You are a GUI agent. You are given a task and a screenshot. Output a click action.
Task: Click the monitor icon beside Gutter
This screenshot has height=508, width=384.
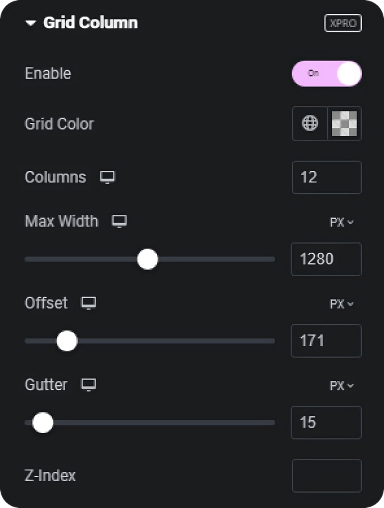click(89, 385)
